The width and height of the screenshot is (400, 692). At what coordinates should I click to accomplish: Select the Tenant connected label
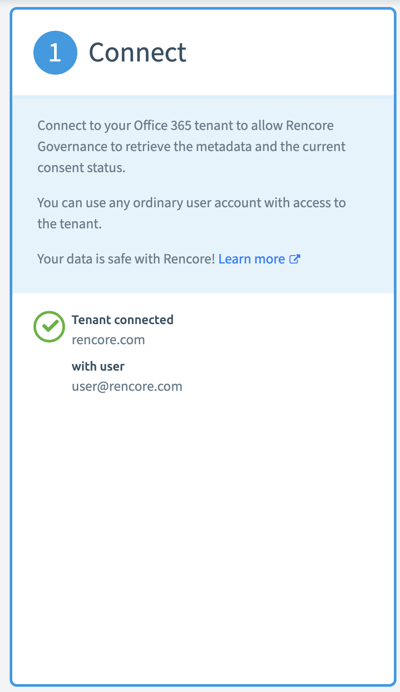[x=123, y=320]
